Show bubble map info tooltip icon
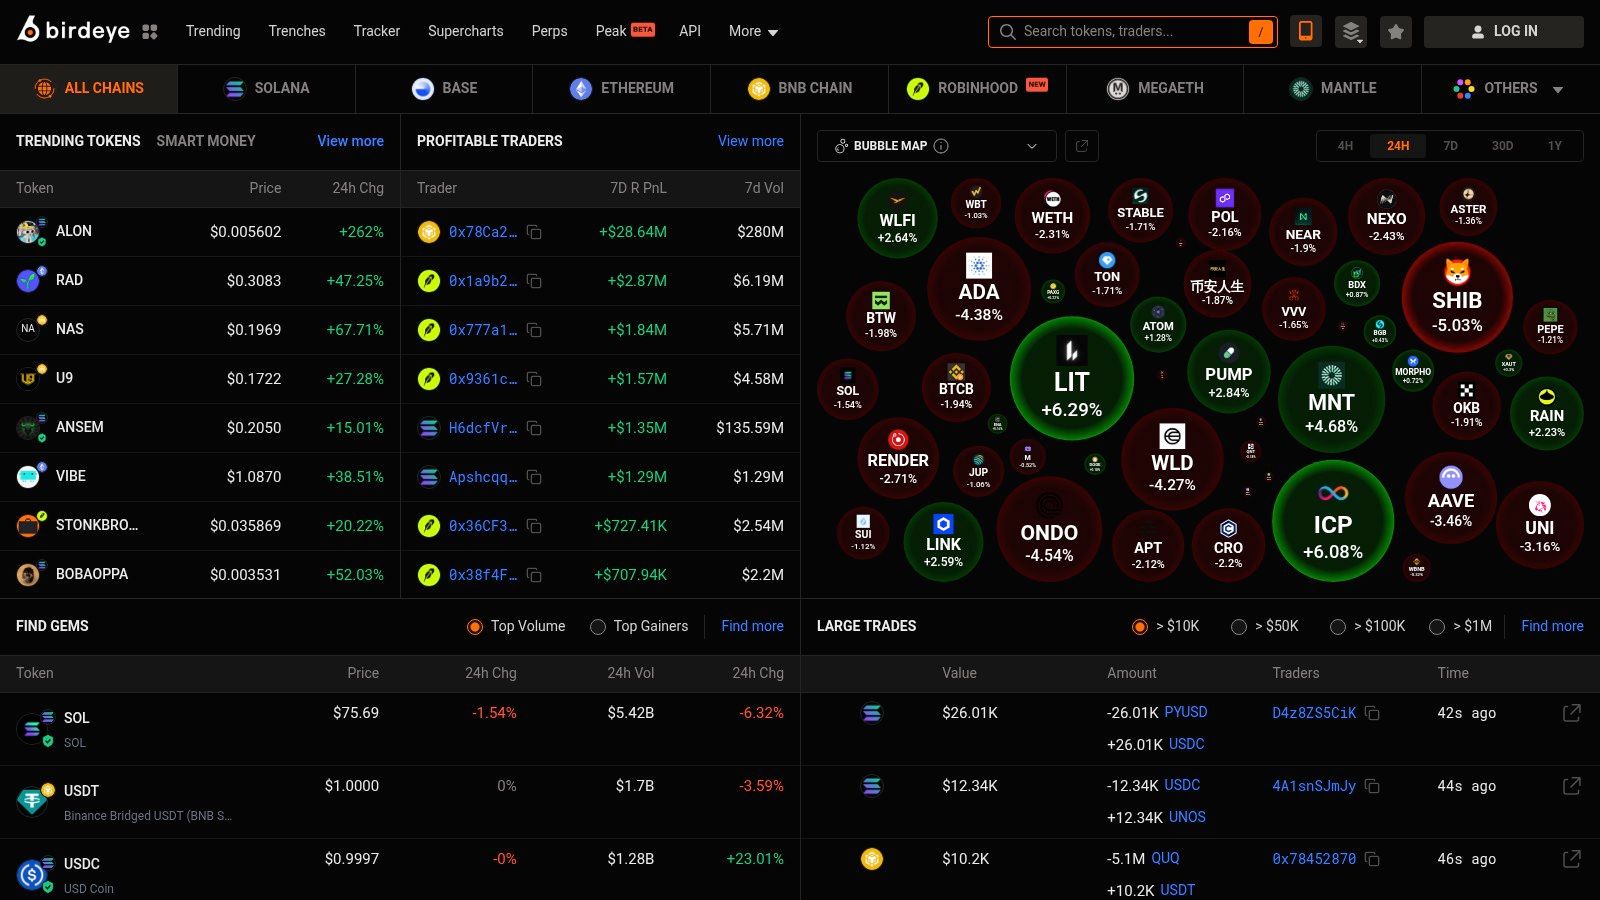Viewport: 1600px width, 900px height. 941,146
